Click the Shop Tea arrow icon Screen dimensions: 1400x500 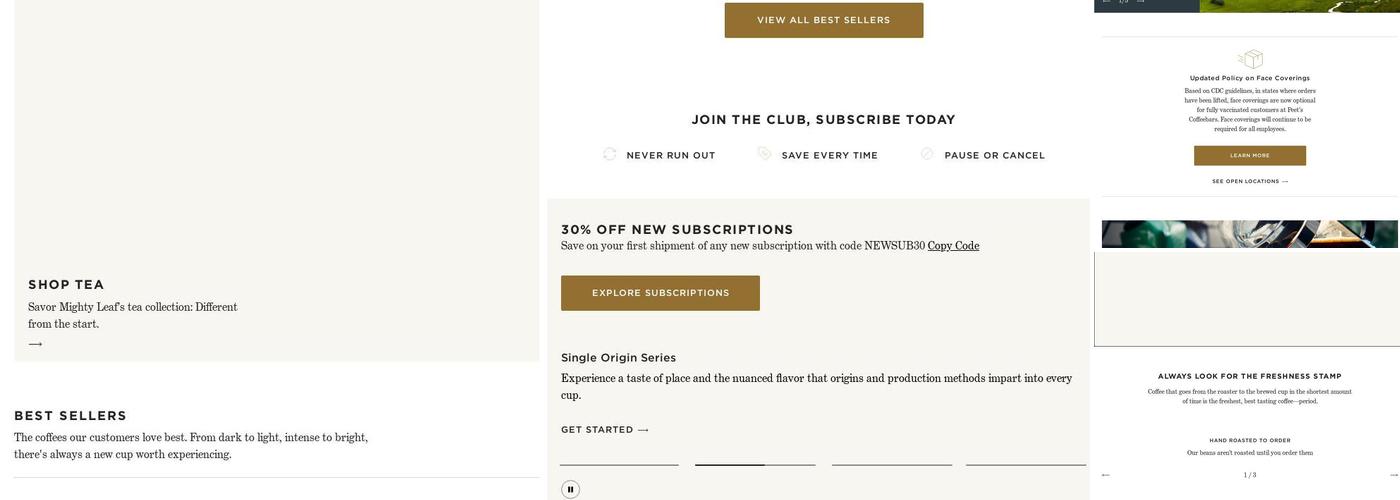(35, 344)
